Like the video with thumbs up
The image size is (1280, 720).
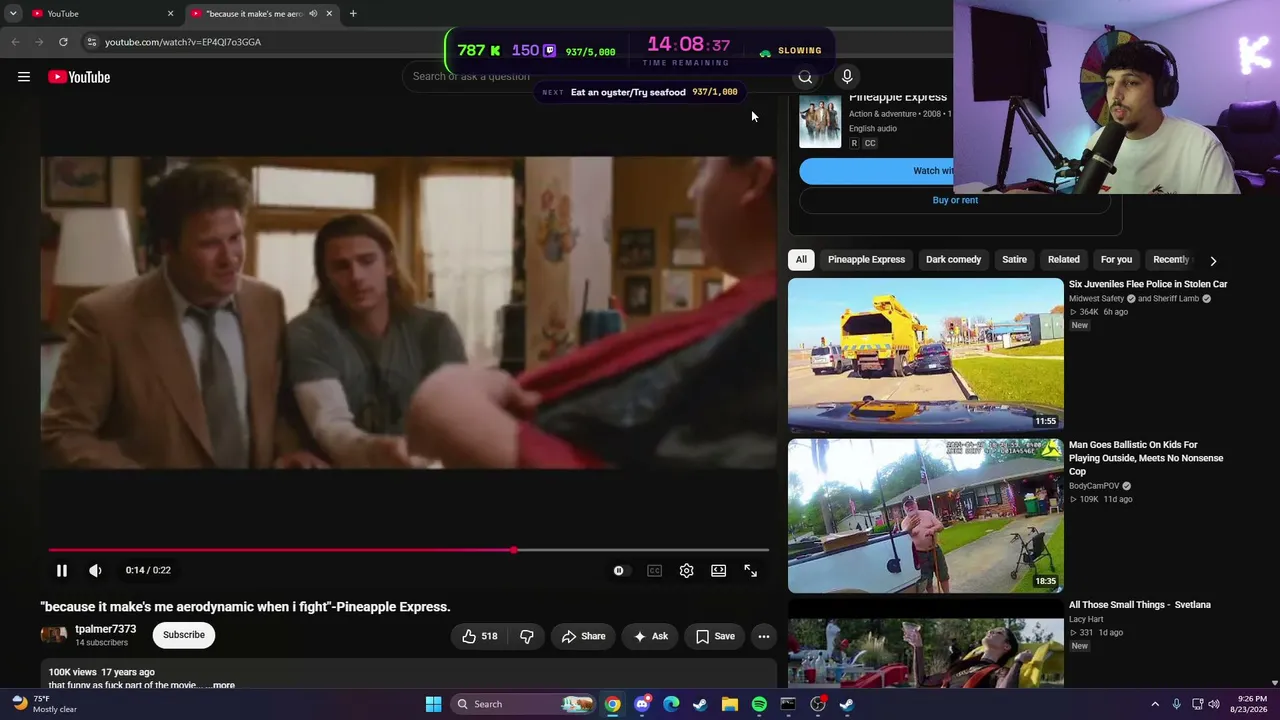(x=480, y=636)
